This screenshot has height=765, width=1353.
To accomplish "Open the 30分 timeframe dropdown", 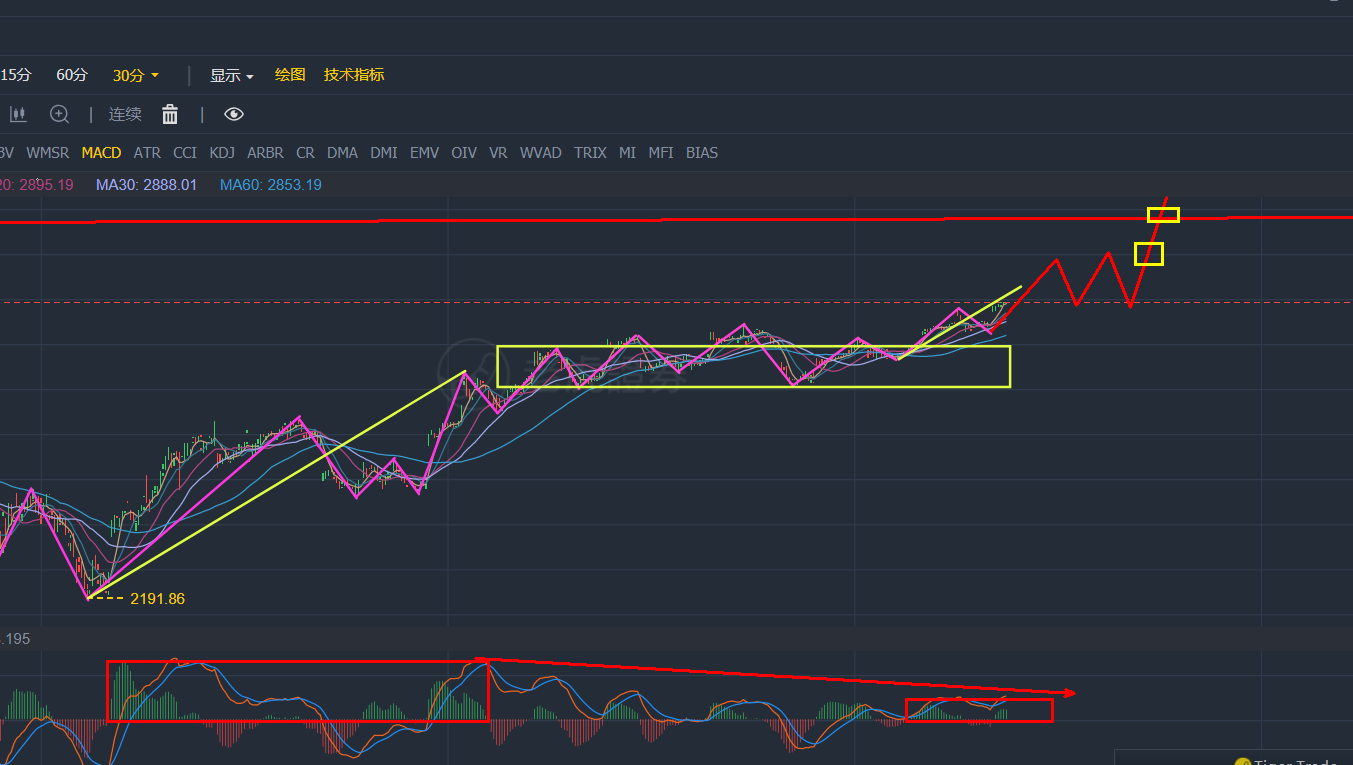I will (x=136, y=75).
